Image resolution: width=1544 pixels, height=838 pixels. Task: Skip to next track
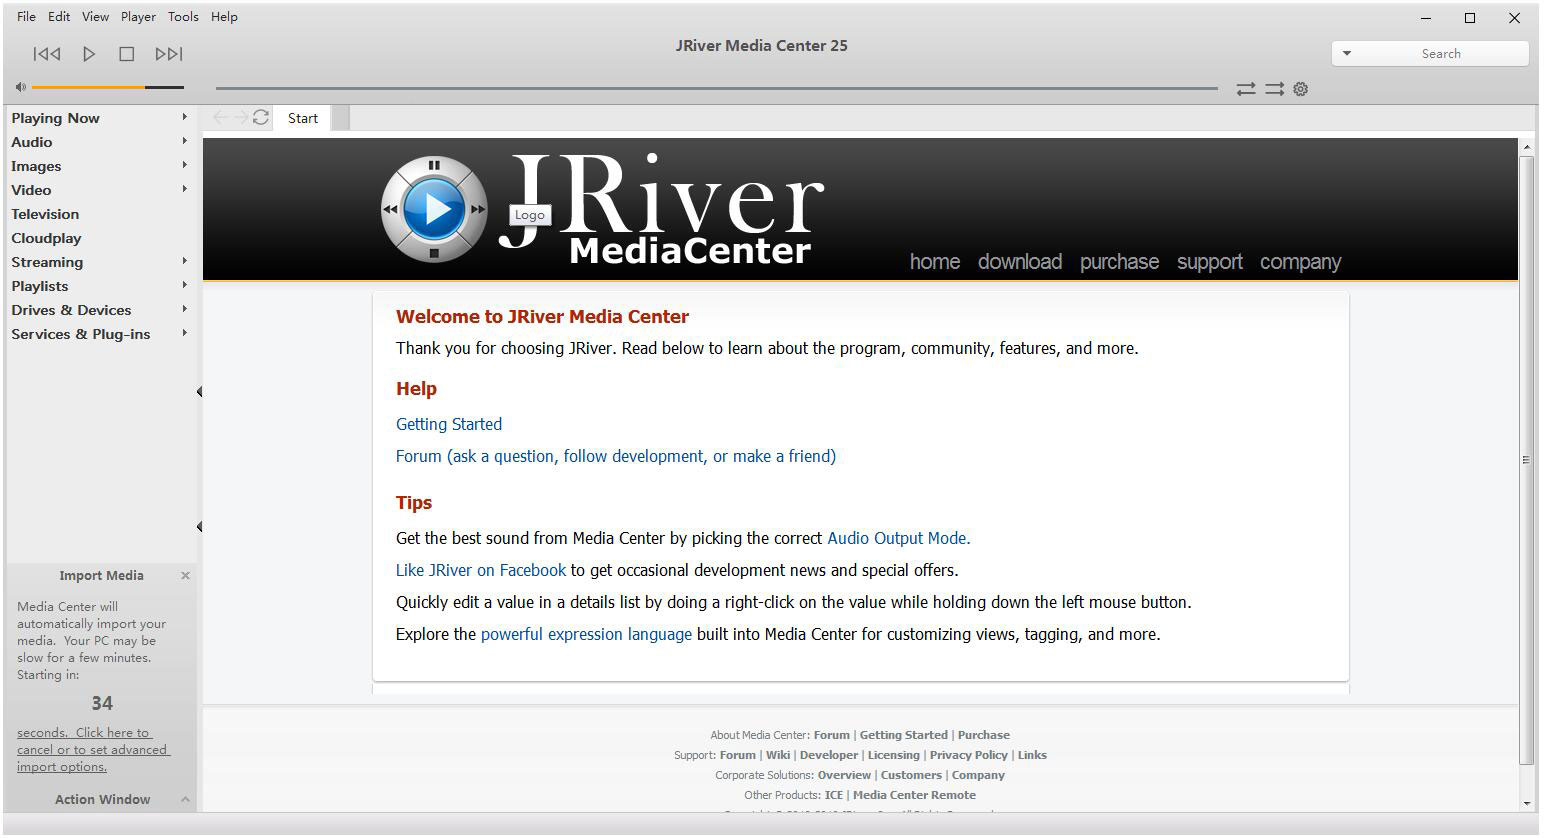click(169, 54)
